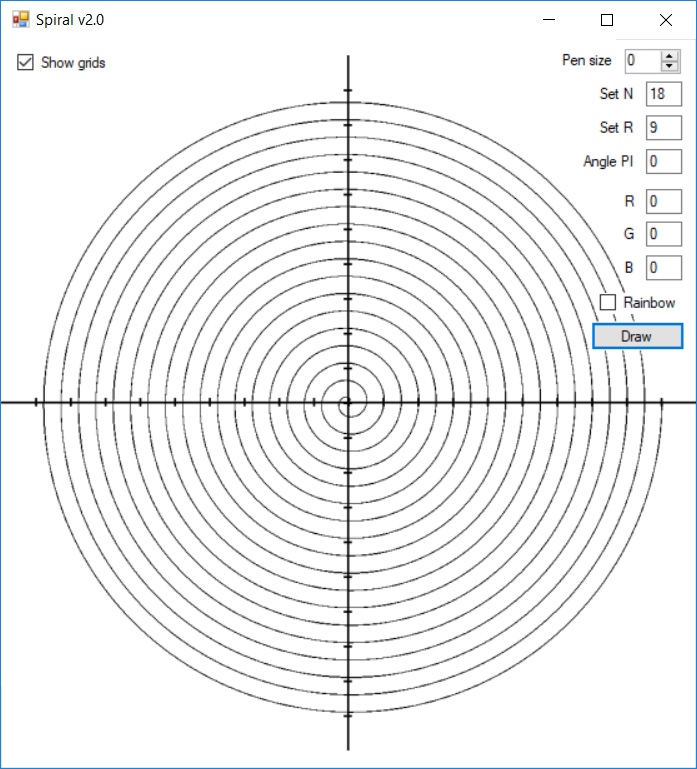Image resolution: width=697 pixels, height=769 pixels.
Task: Click the Pen size label
Action: point(587,60)
